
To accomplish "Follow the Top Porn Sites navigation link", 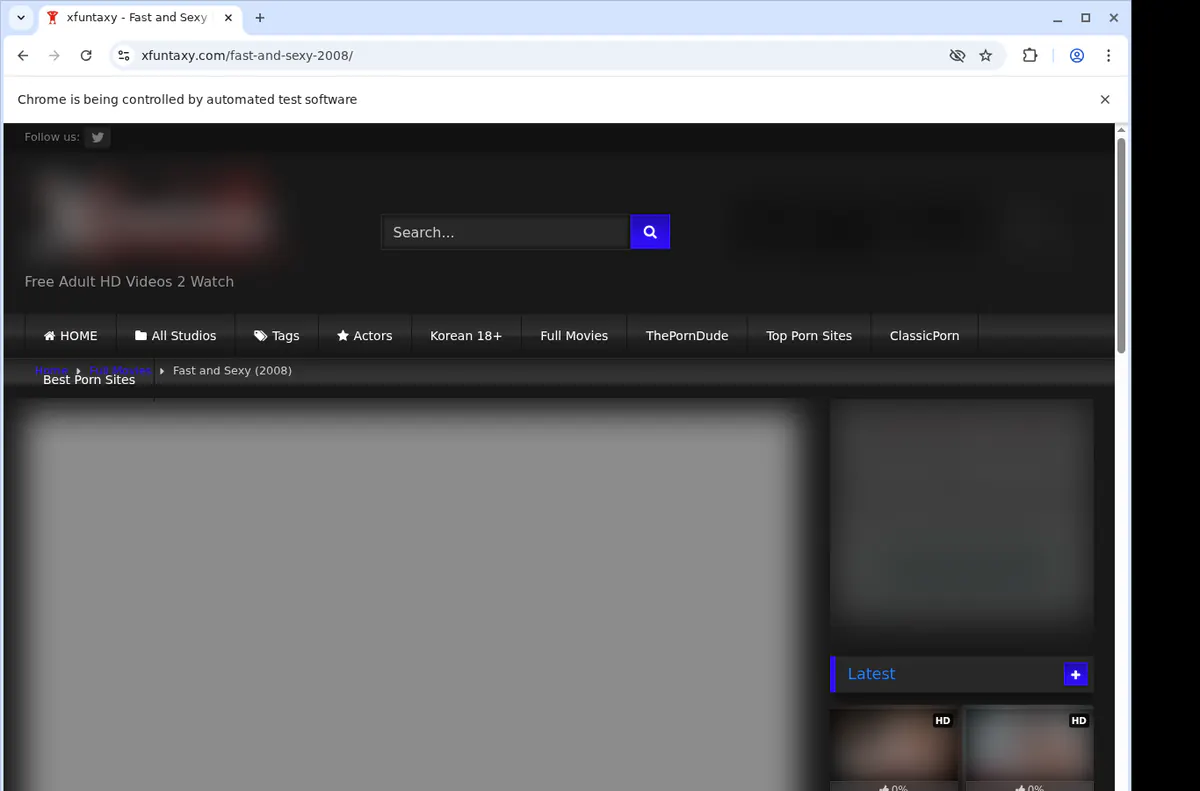I will point(809,336).
